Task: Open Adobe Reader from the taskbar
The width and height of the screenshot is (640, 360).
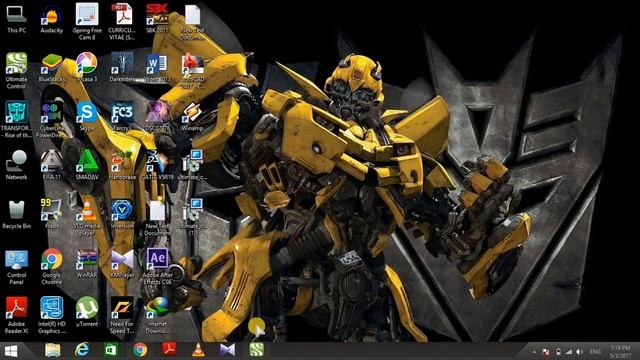Action: 169,350
